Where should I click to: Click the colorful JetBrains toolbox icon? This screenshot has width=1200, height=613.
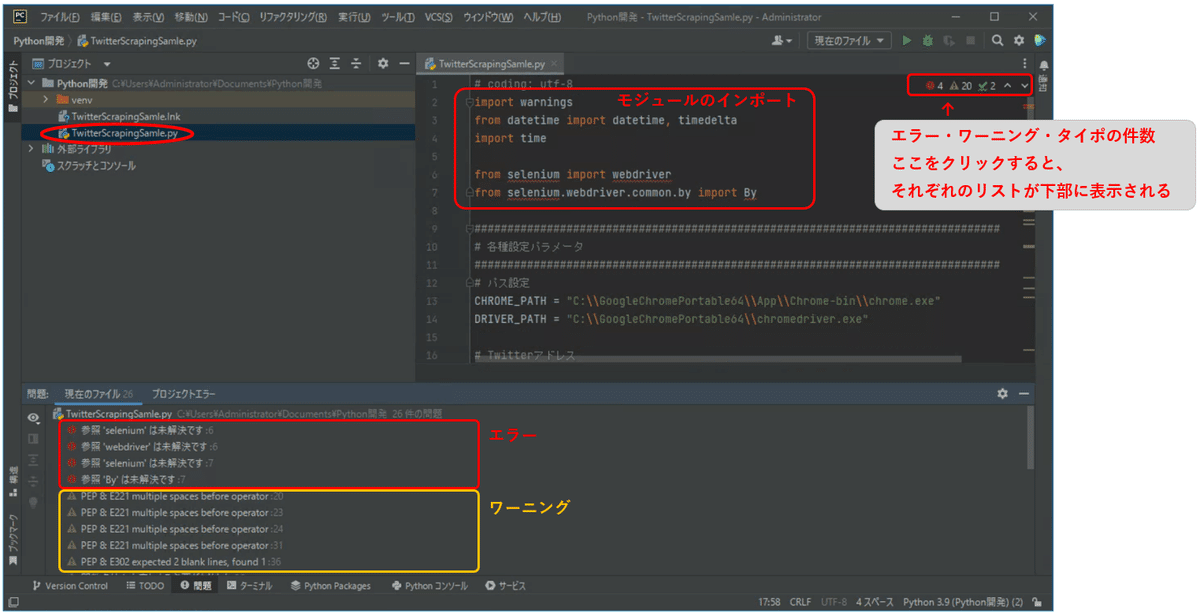coord(1040,41)
